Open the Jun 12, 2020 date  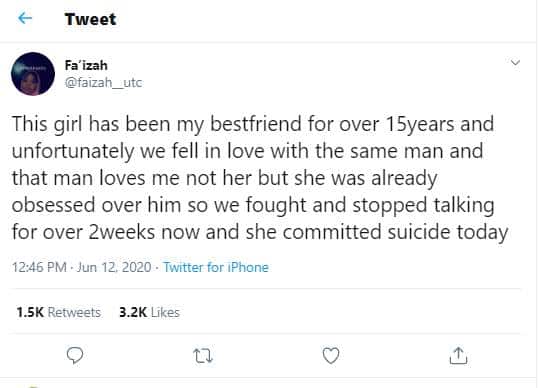[x=114, y=267]
